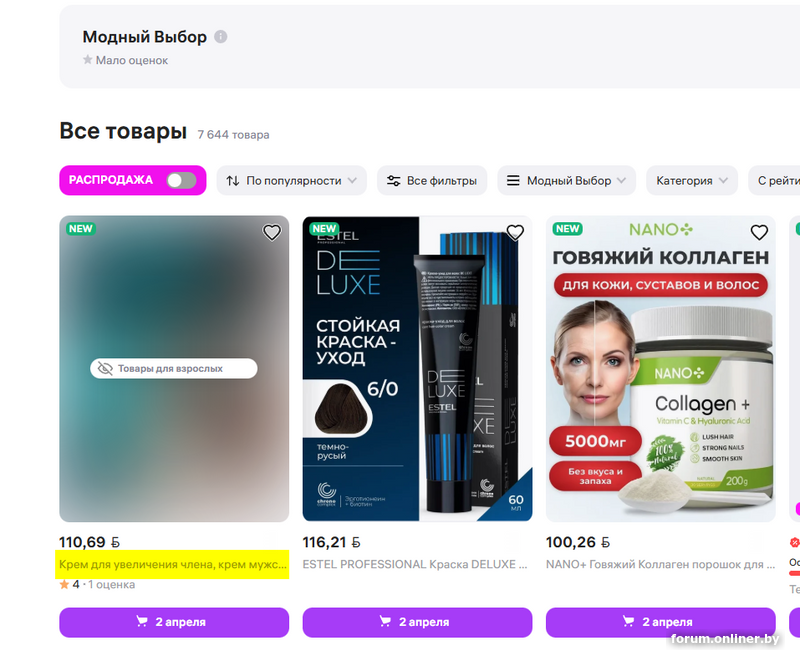Expand the По популярности sorting dropdown
The image size is (800, 660).
pyautogui.click(x=291, y=181)
